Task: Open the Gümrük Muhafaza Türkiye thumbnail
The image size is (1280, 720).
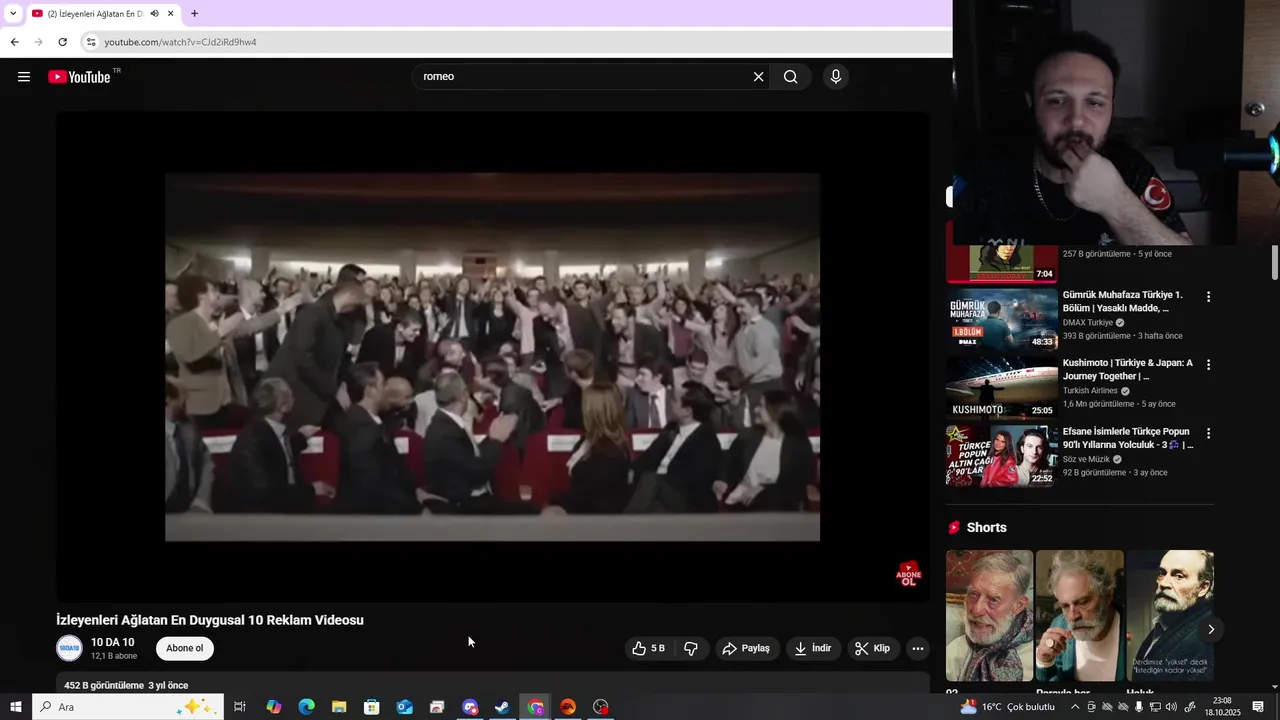Action: click(x=1001, y=319)
